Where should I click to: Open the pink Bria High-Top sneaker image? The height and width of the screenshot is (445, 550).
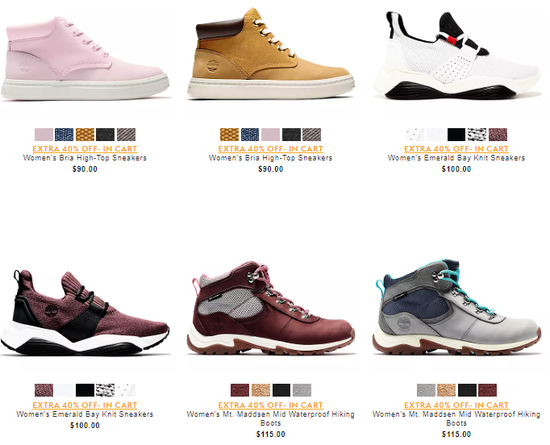(x=85, y=59)
